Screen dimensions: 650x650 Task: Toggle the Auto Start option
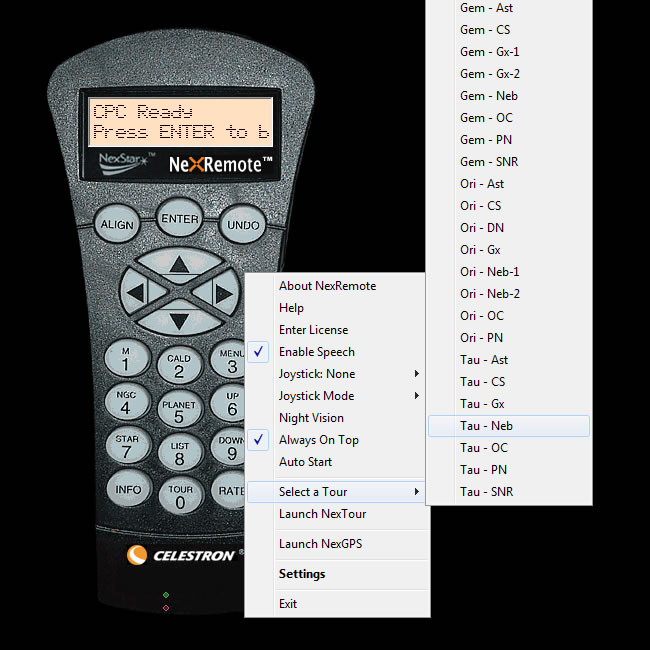click(335, 461)
